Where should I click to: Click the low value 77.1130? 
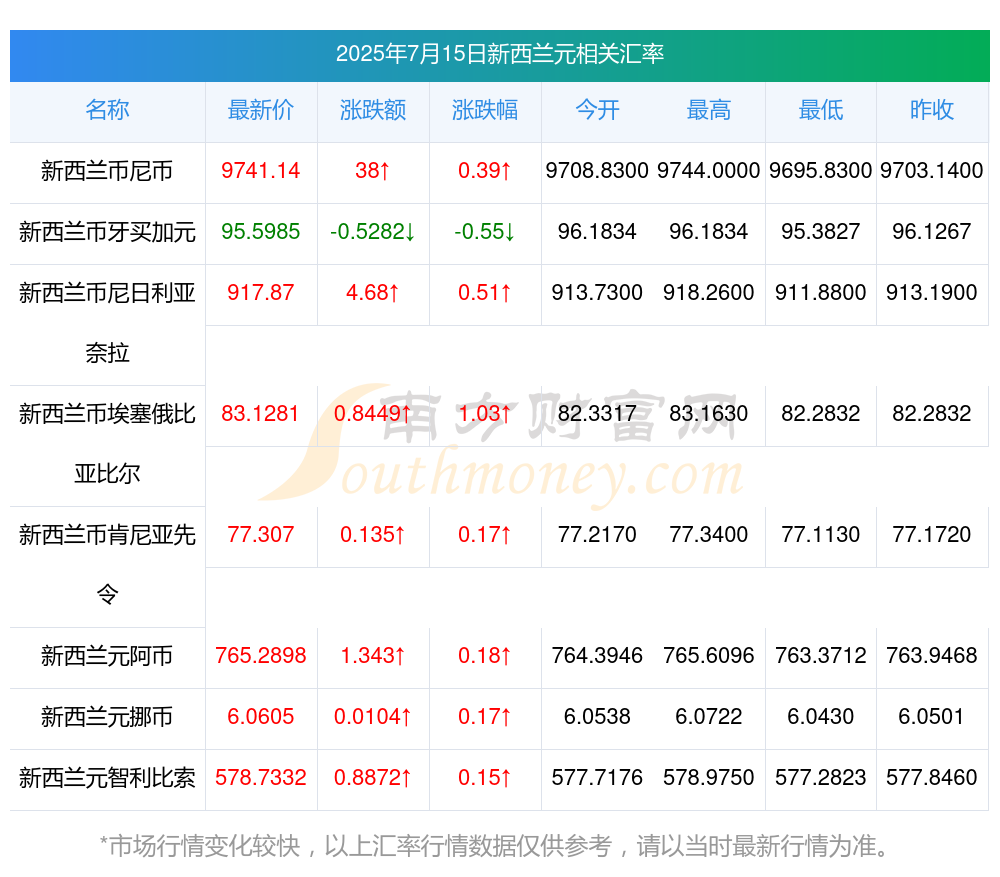(x=821, y=534)
